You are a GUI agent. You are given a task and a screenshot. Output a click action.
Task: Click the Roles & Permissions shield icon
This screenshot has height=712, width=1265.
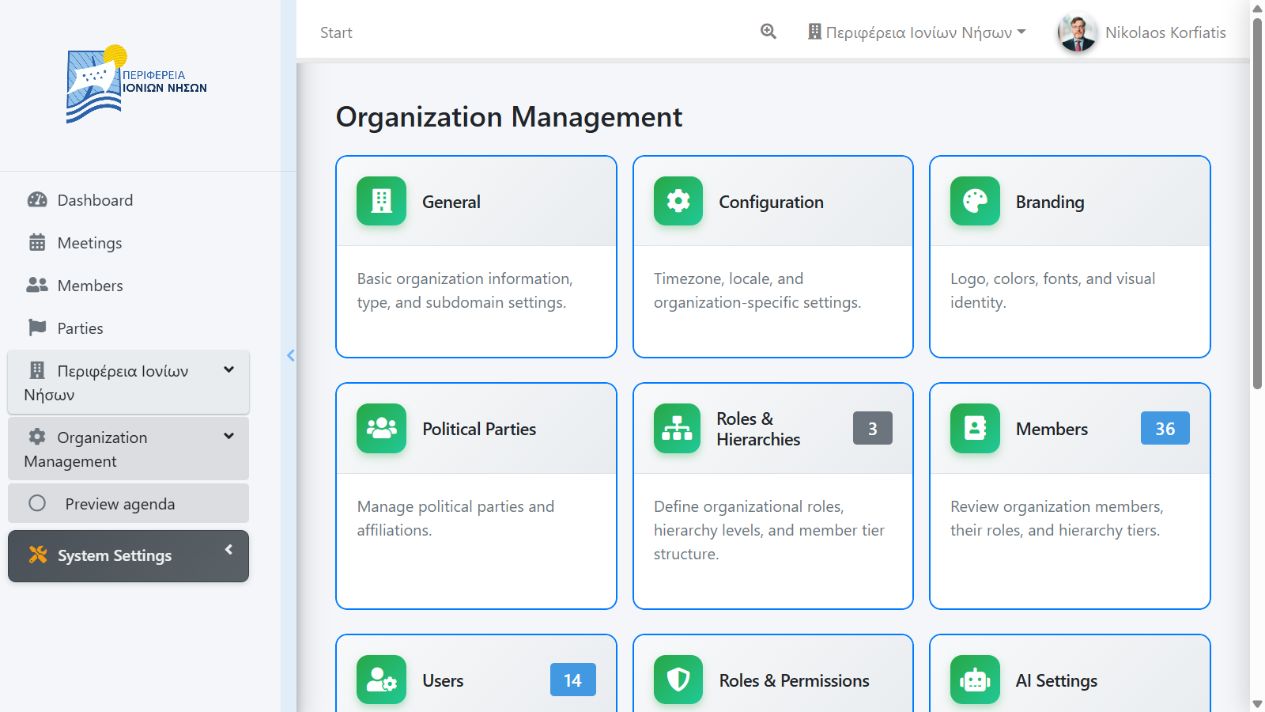[x=678, y=680]
